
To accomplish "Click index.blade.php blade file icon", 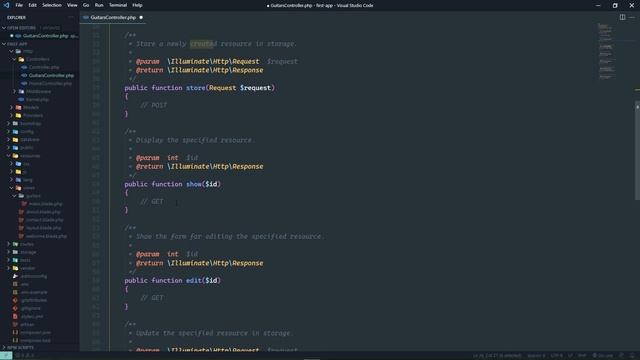I will coord(24,204).
